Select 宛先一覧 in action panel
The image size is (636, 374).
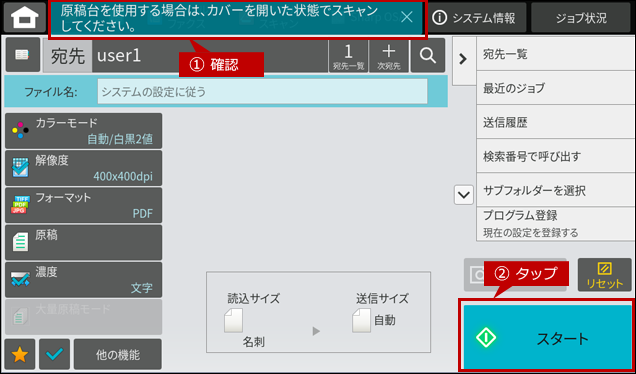point(556,53)
